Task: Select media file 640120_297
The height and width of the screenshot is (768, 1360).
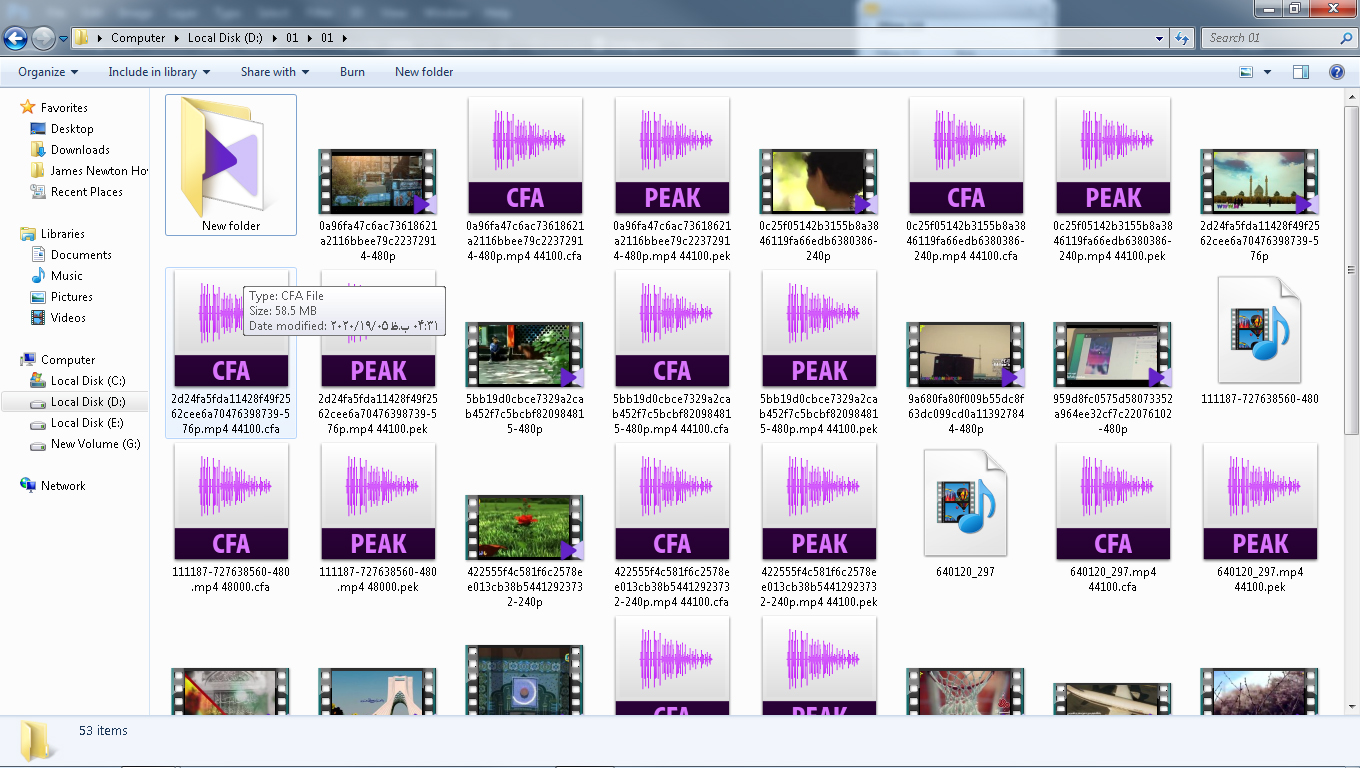Action: click(966, 504)
